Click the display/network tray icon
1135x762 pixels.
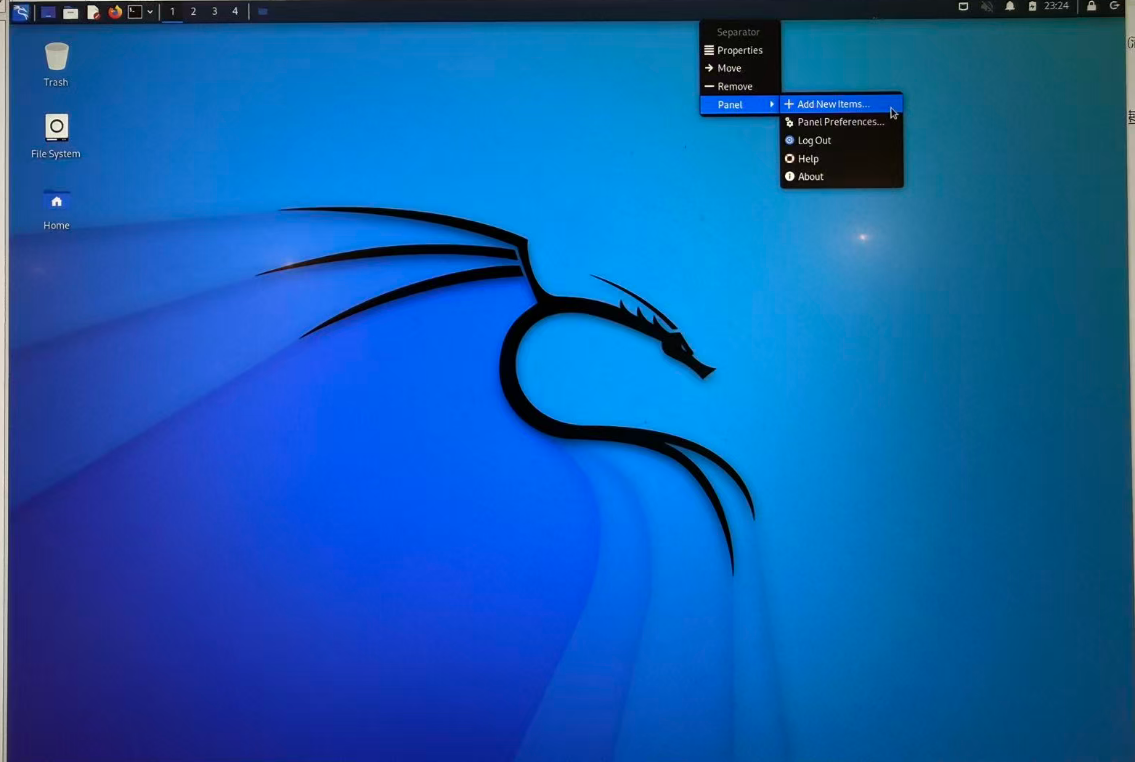(963, 7)
